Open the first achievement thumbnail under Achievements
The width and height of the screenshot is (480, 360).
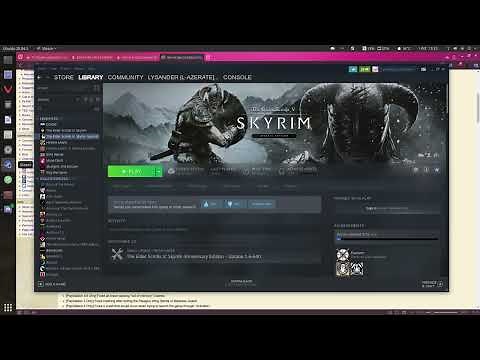coord(343,255)
